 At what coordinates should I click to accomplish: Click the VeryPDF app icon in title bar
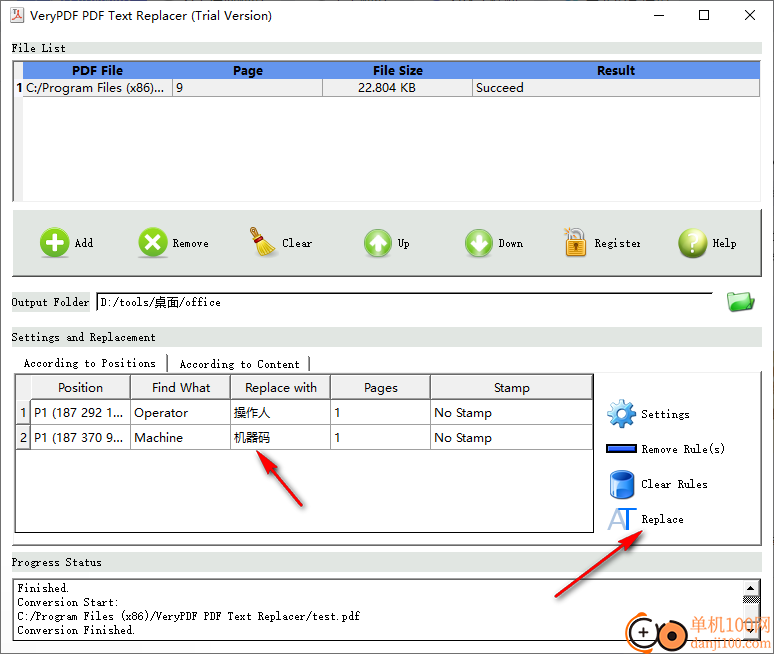[17, 15]
